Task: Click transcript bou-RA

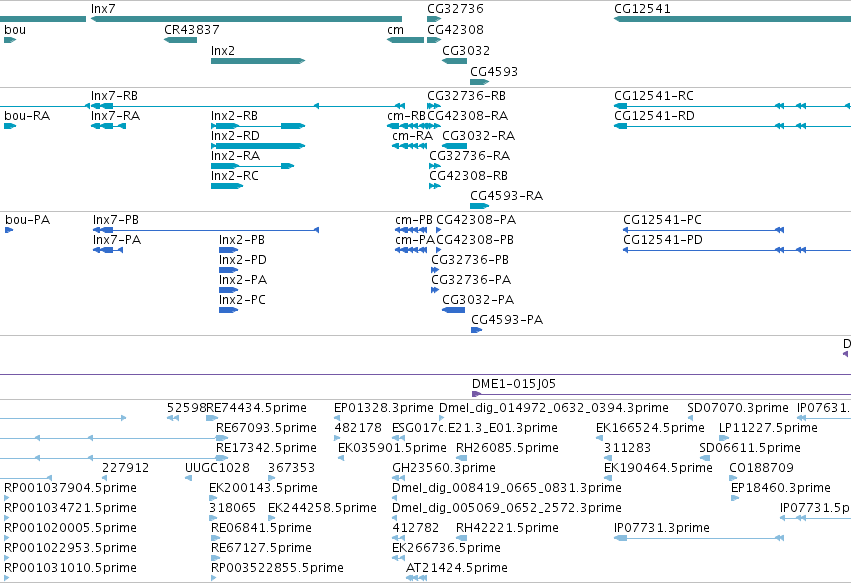Action: point(10,126)
